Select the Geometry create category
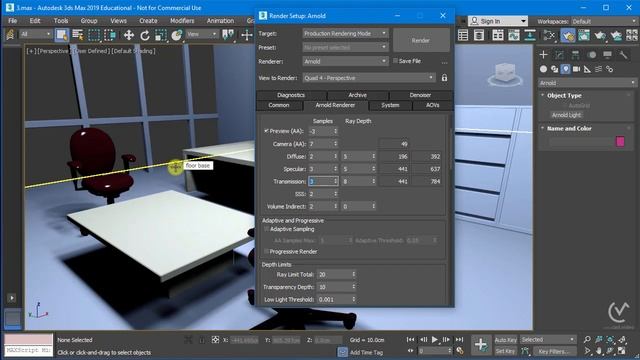This screenshot has height=360, width=640. pos(543,69)
